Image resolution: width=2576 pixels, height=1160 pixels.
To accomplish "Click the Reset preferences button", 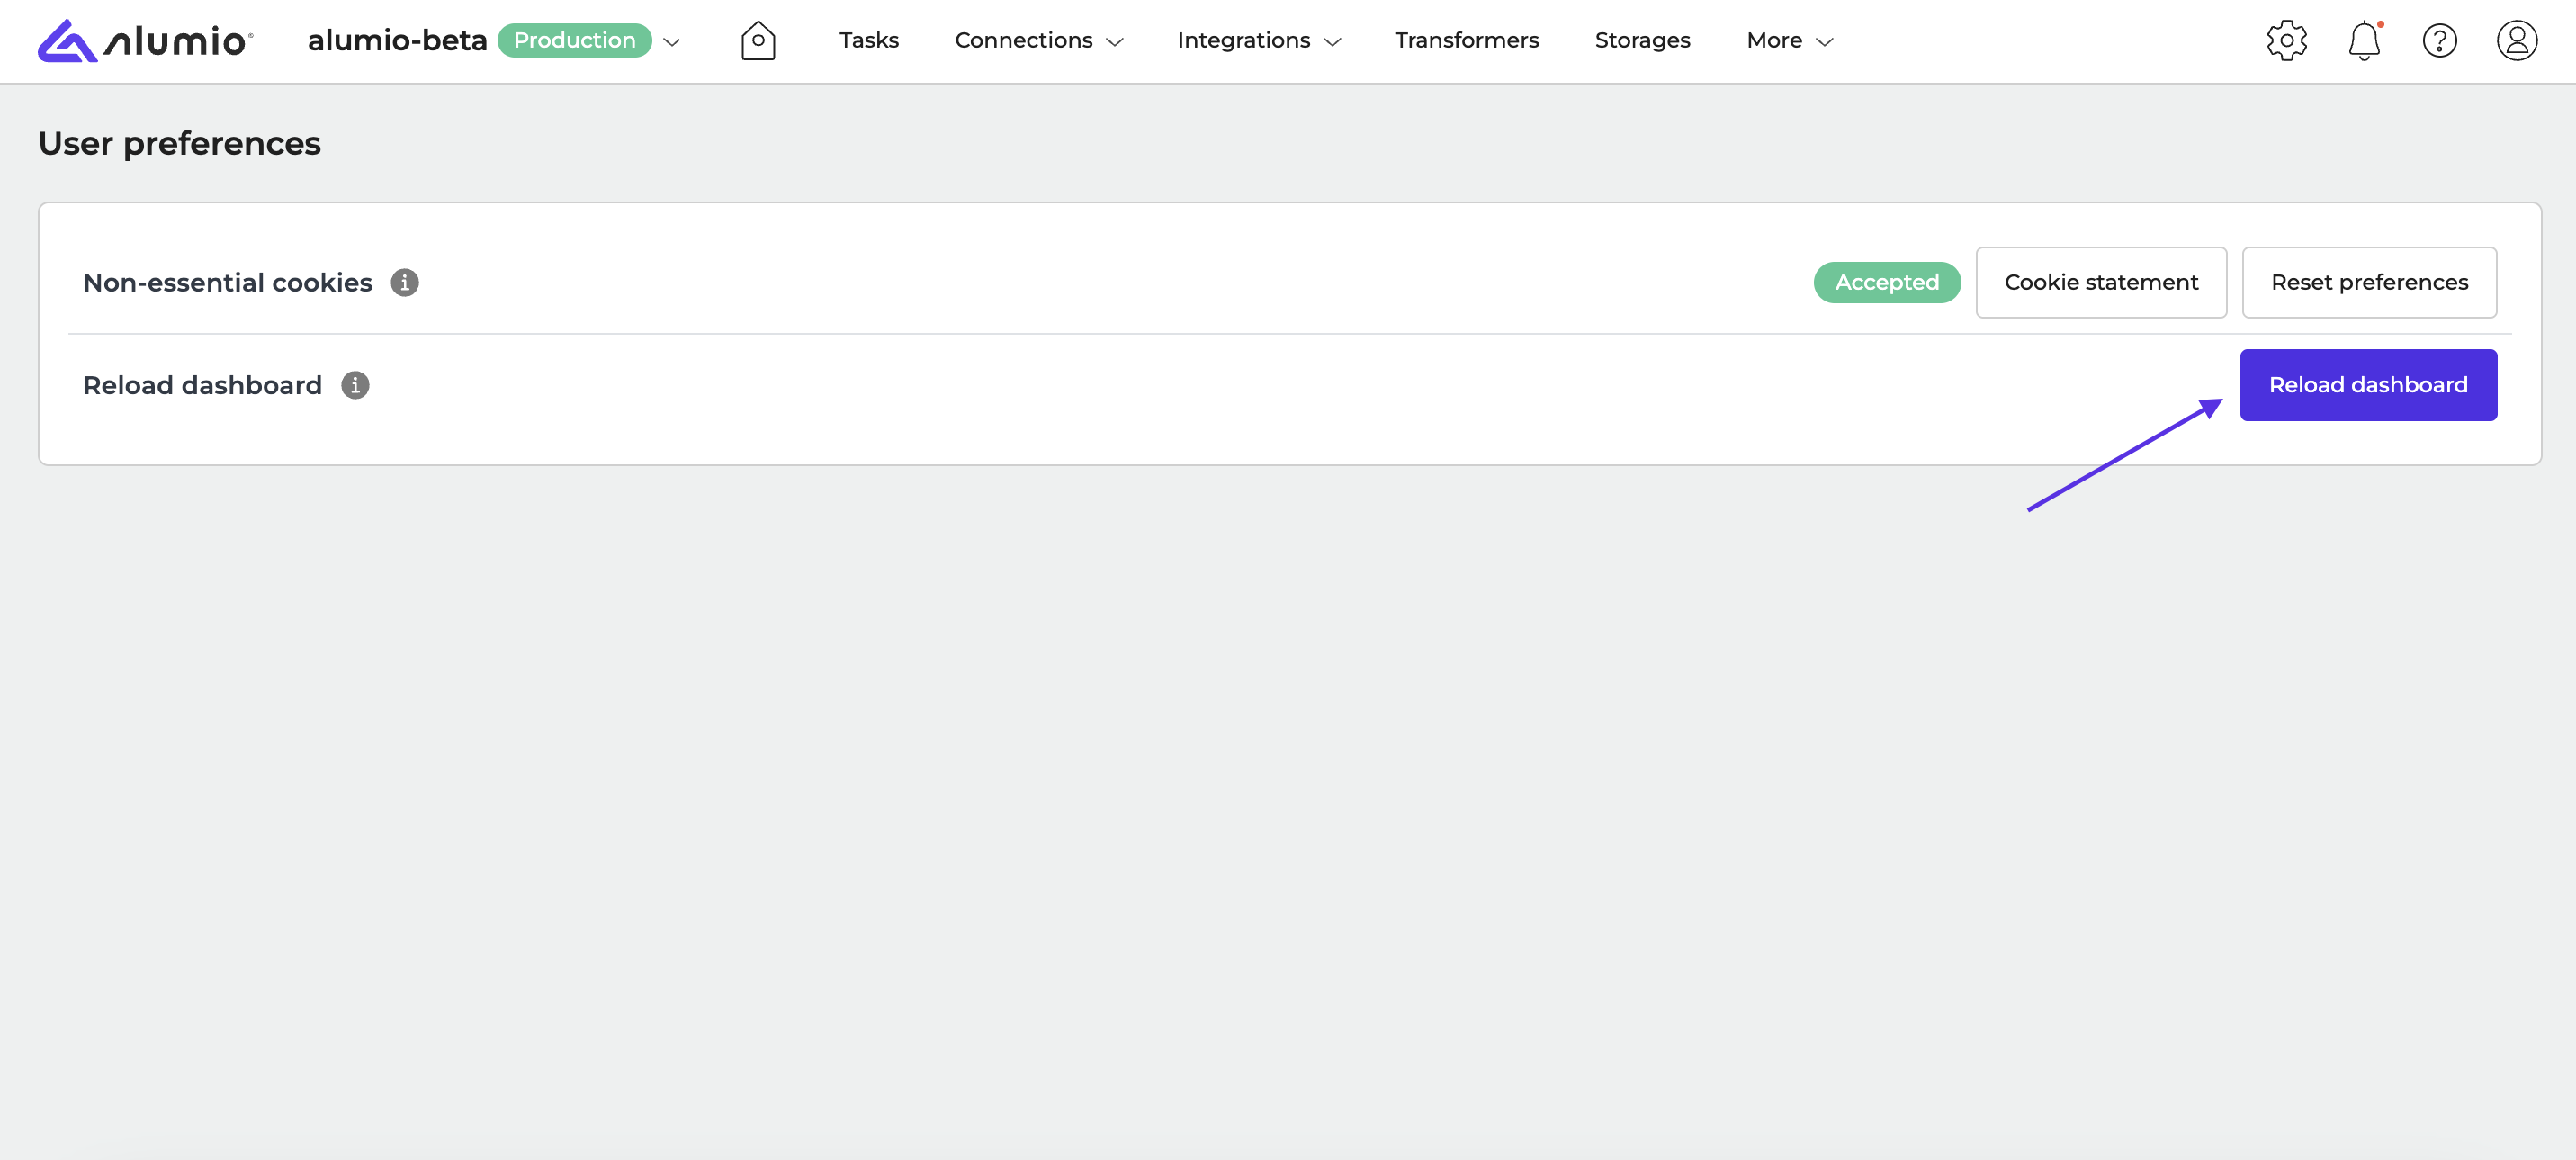I will coord(2369,283).
